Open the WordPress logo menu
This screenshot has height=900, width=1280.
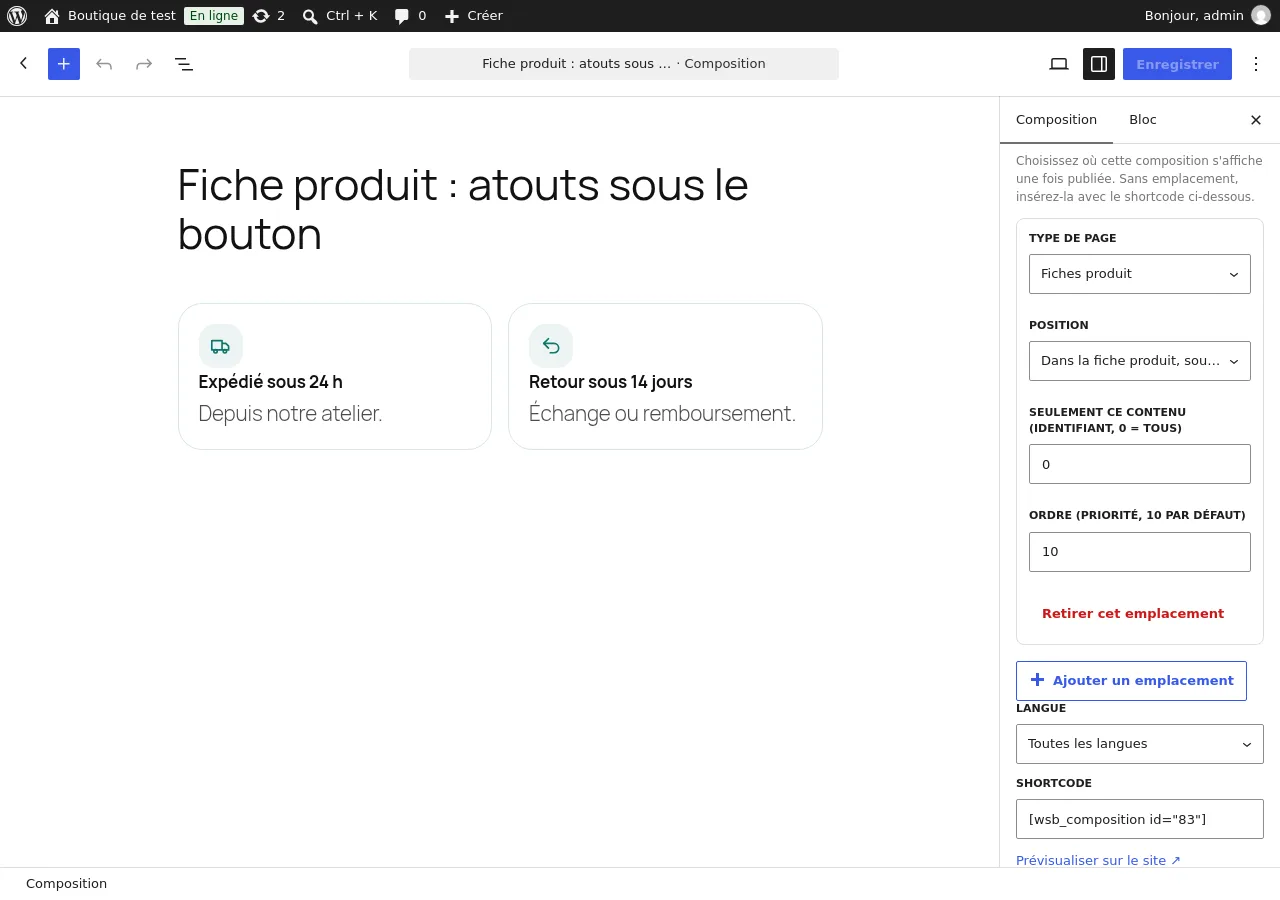click(17, 16)
